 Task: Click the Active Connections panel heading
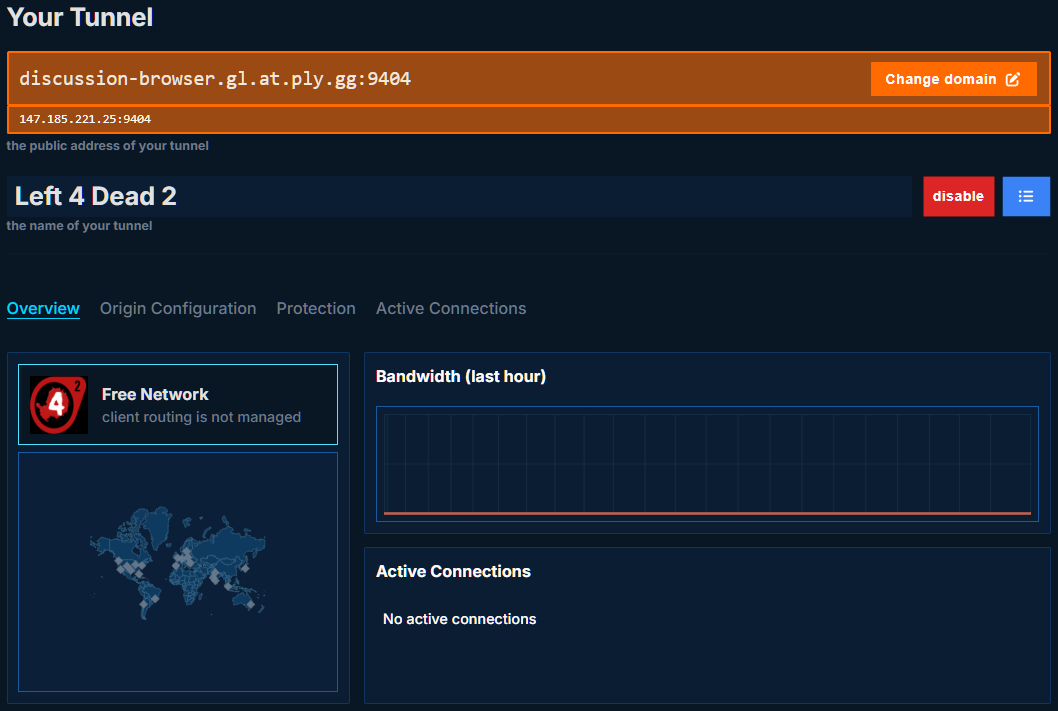453,571
